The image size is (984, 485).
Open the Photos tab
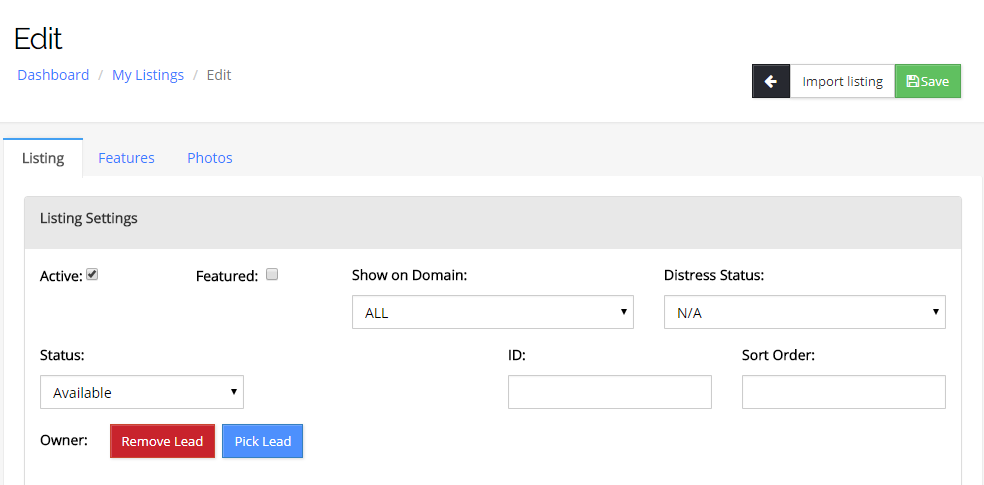click(210, 158)
